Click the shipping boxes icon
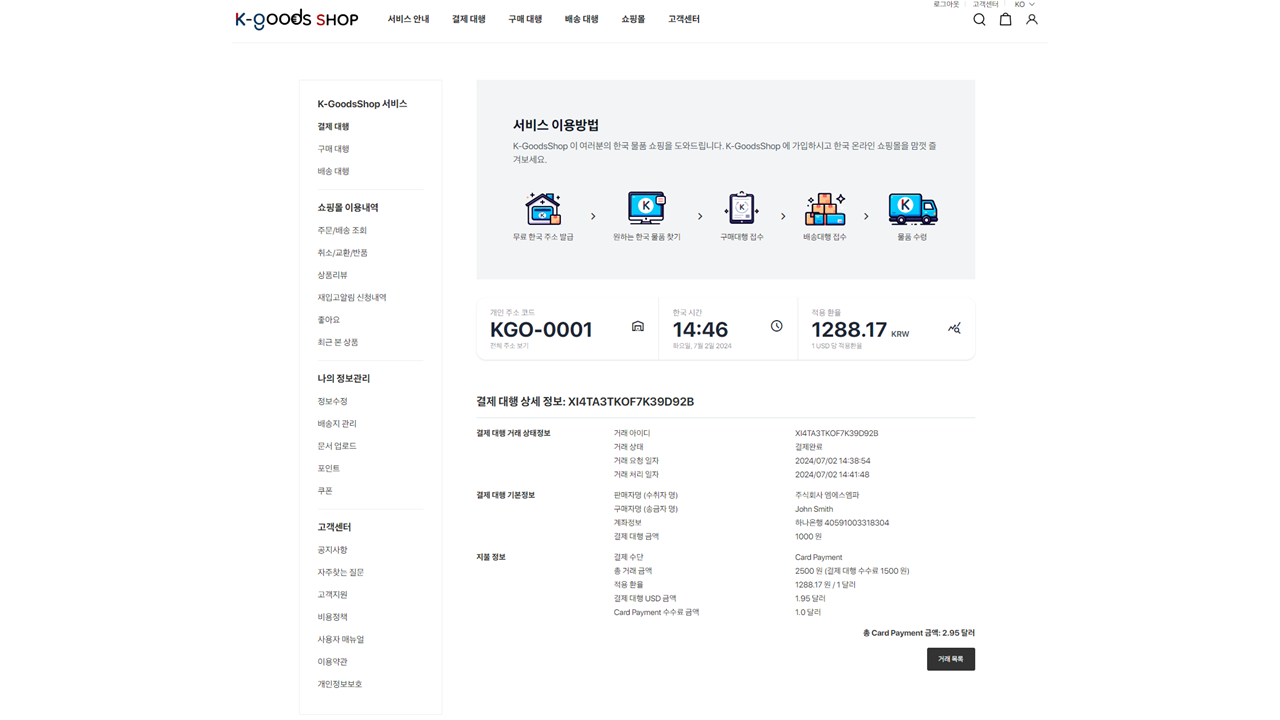Image resolution: width=1280 pixels, height=720 pixels. click(x=825, y=209)
